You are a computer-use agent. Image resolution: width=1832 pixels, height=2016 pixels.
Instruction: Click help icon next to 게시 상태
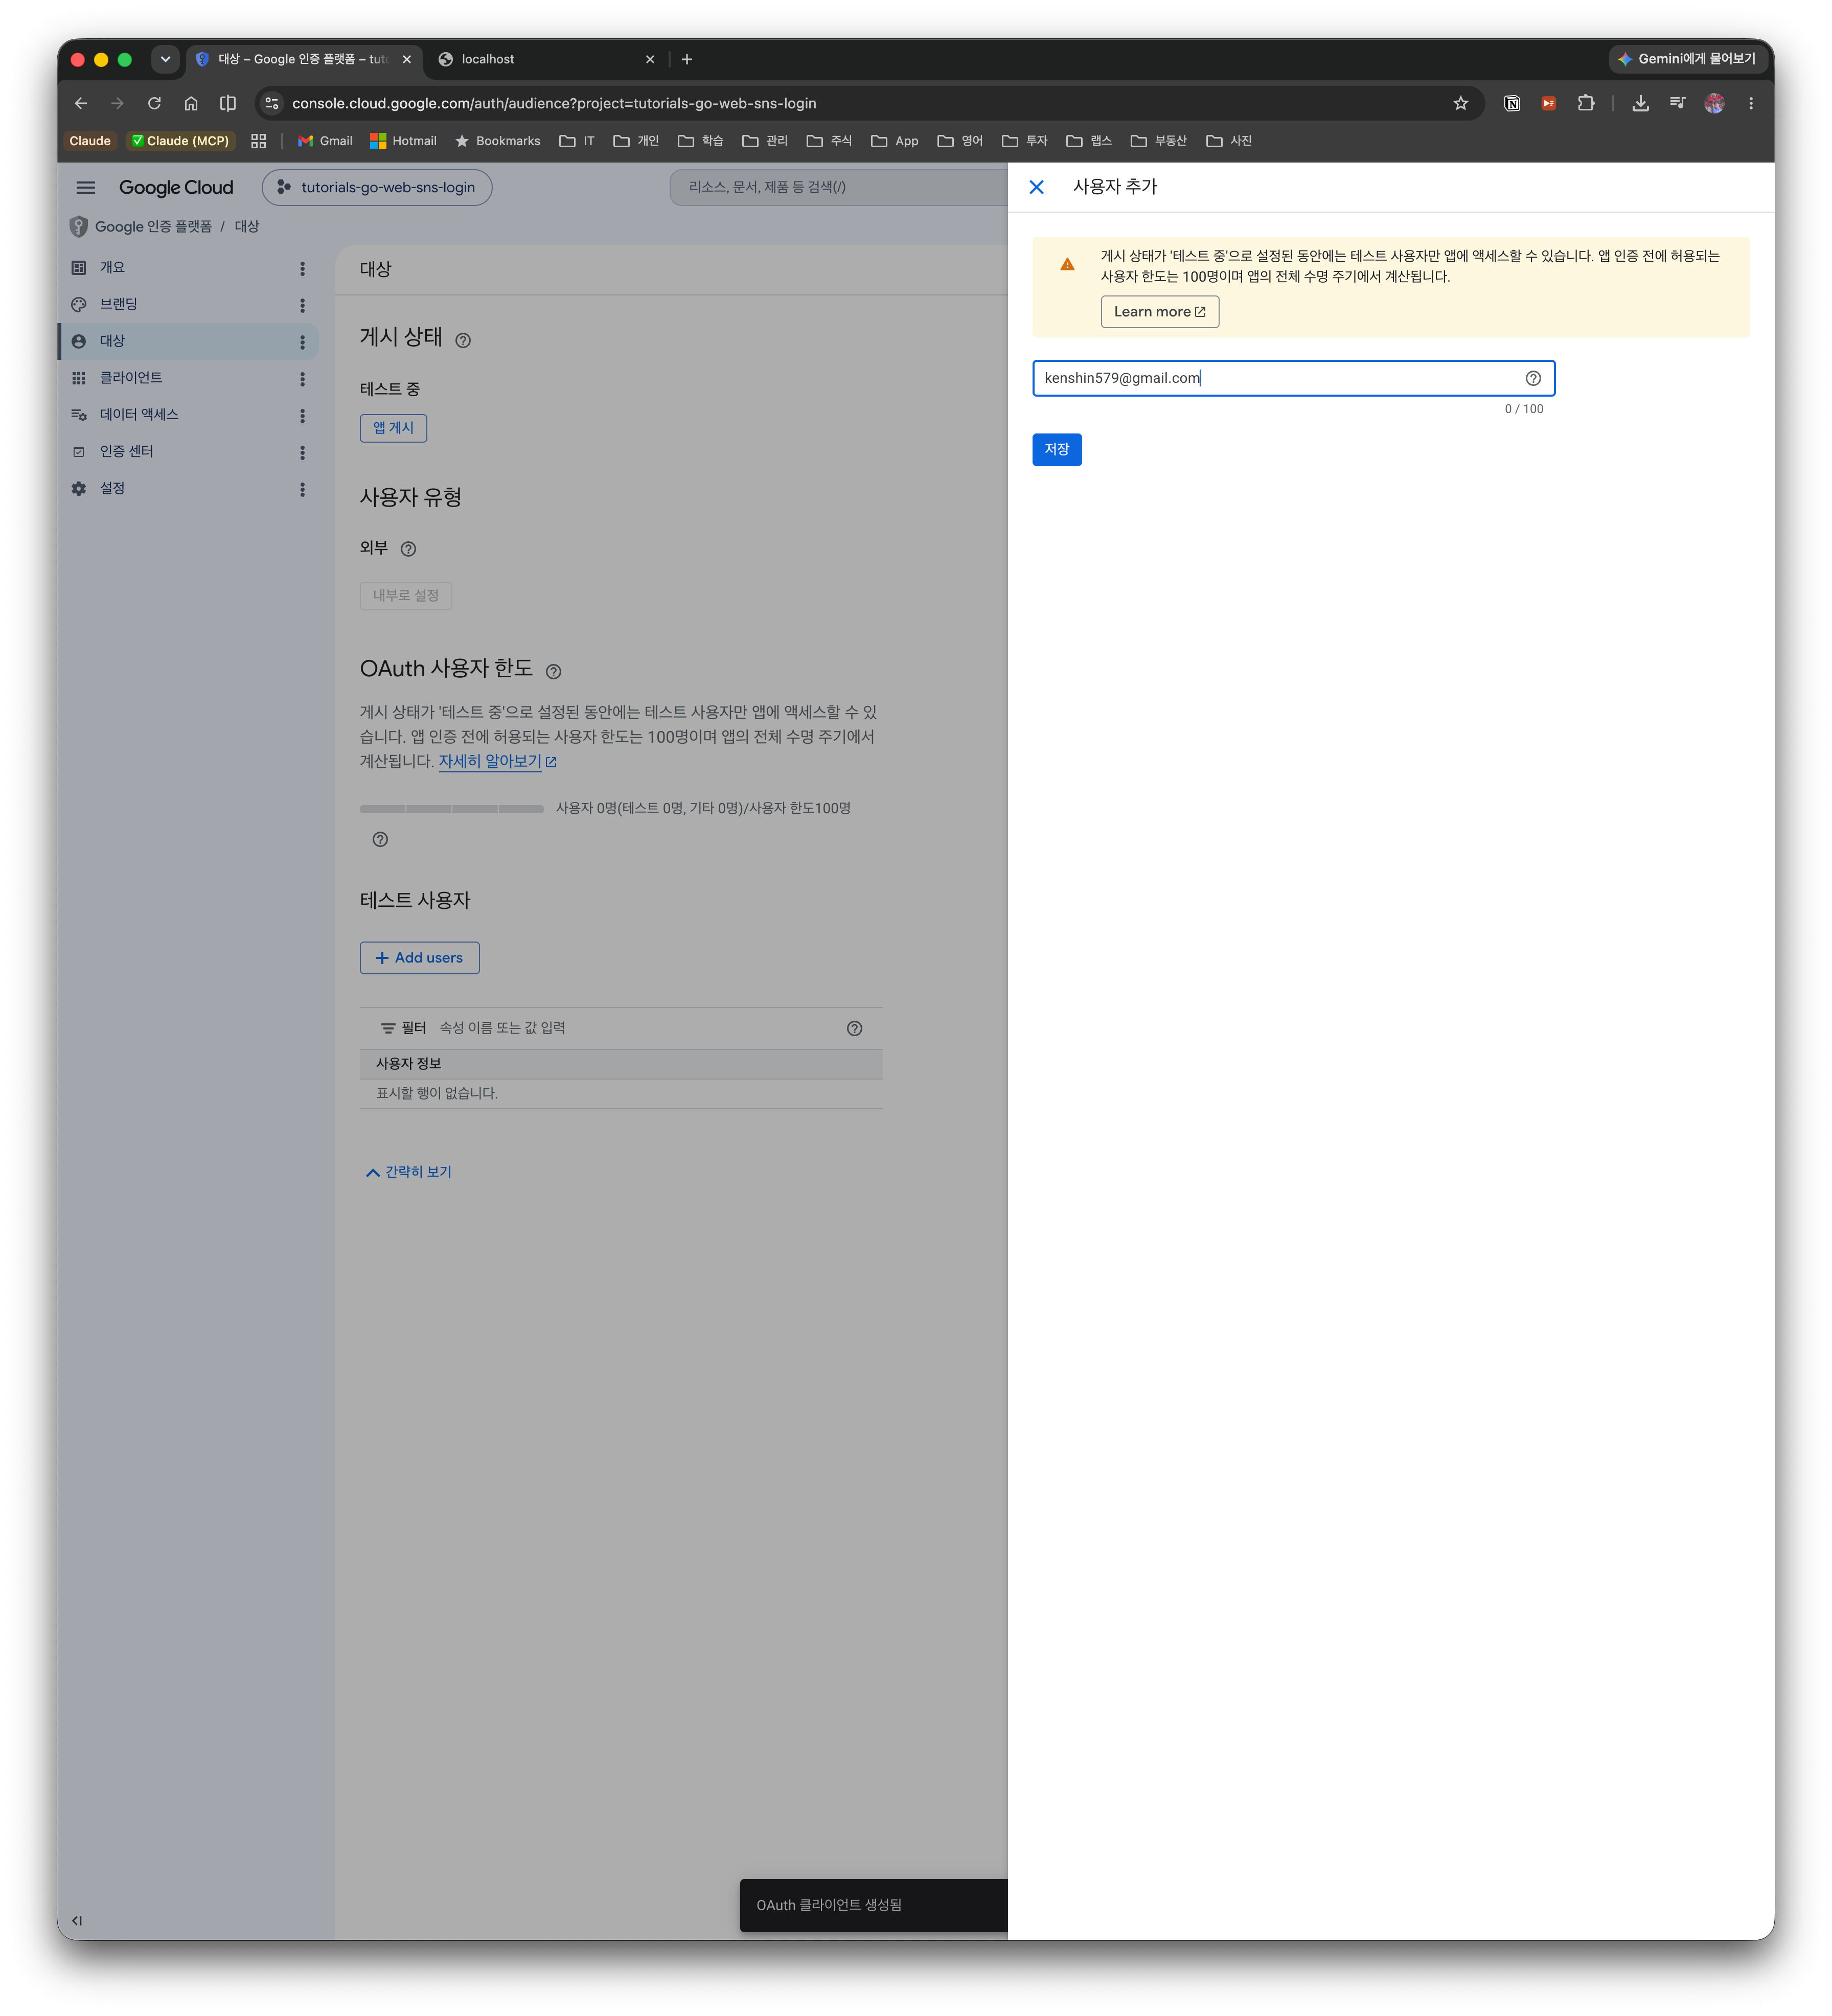pos(463,340)
